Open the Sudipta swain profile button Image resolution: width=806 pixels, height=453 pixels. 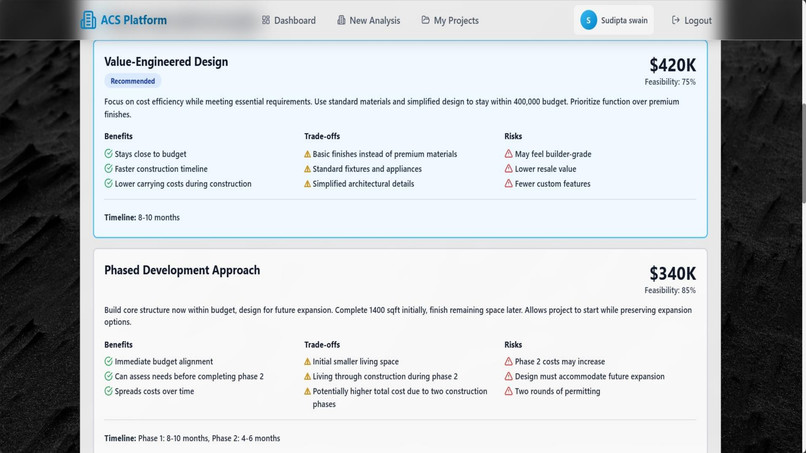coord(614,20)
